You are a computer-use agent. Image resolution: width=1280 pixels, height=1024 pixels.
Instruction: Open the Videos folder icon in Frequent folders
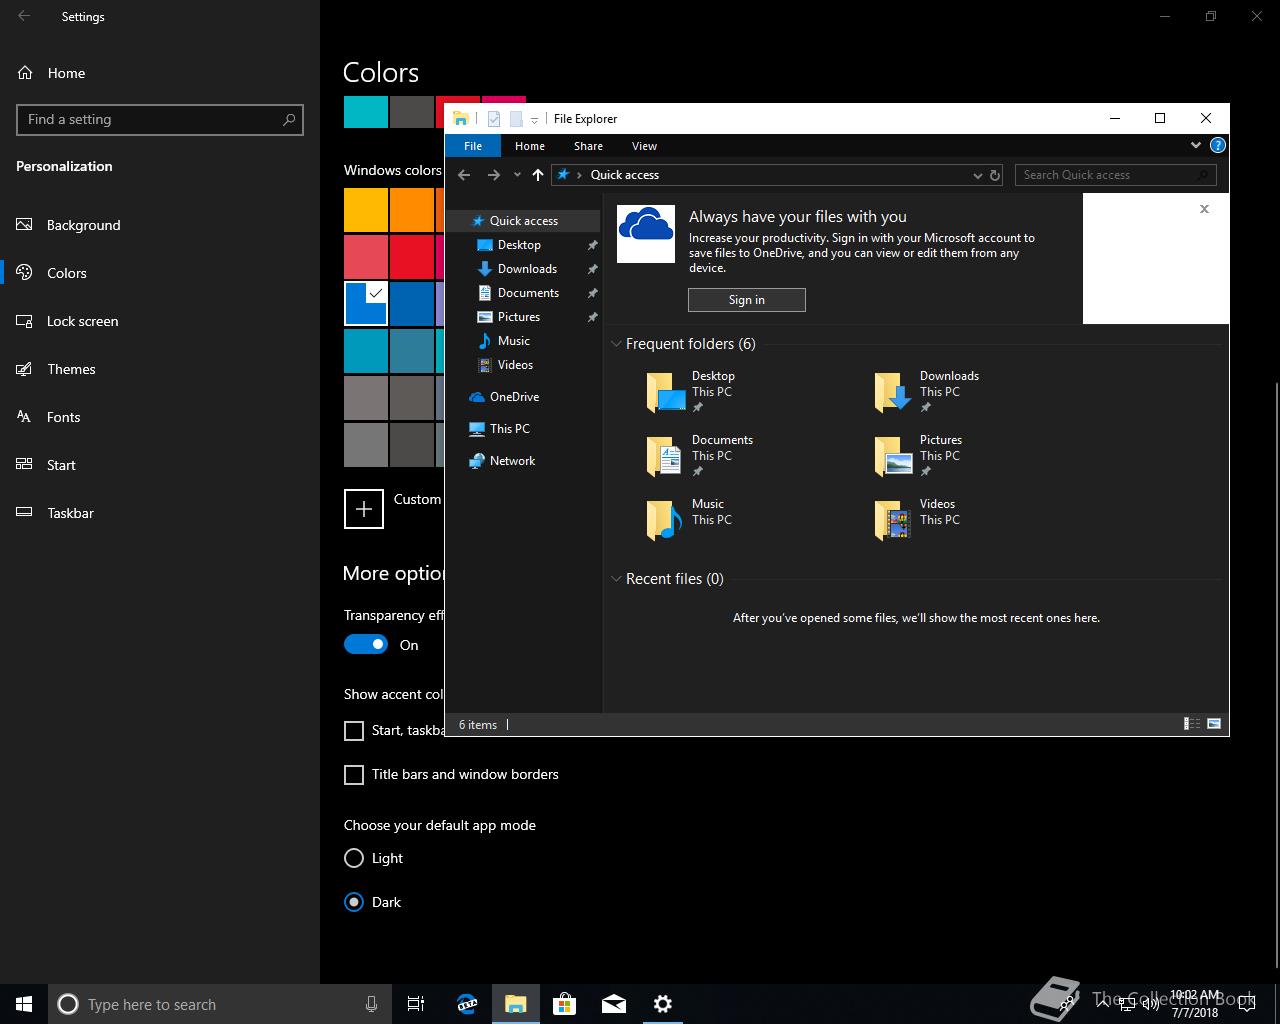pos(893,520)
